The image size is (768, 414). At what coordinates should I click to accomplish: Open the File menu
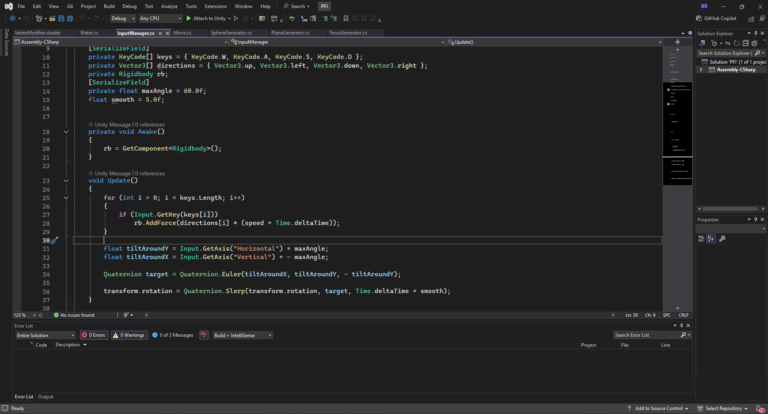click(x=21, y=6)
